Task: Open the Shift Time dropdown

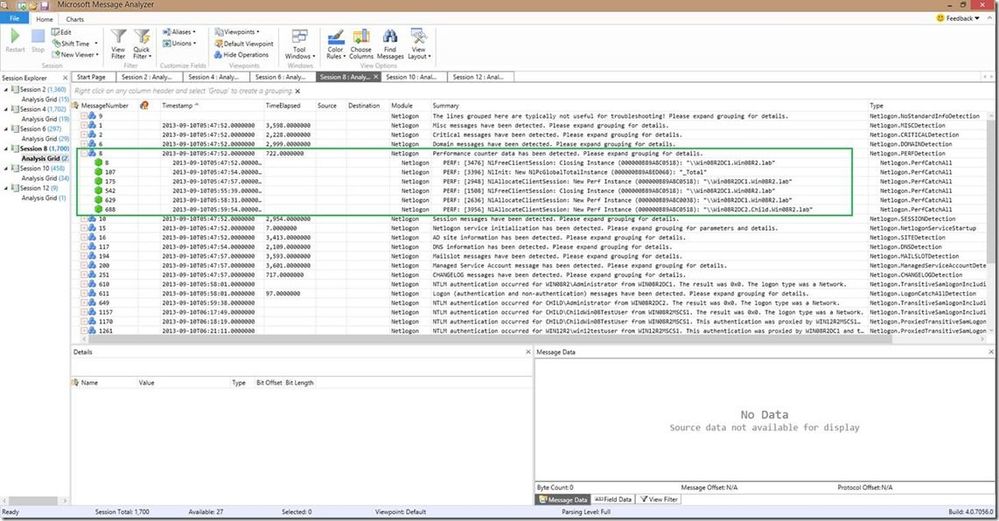Action: (x=75, y=43)
